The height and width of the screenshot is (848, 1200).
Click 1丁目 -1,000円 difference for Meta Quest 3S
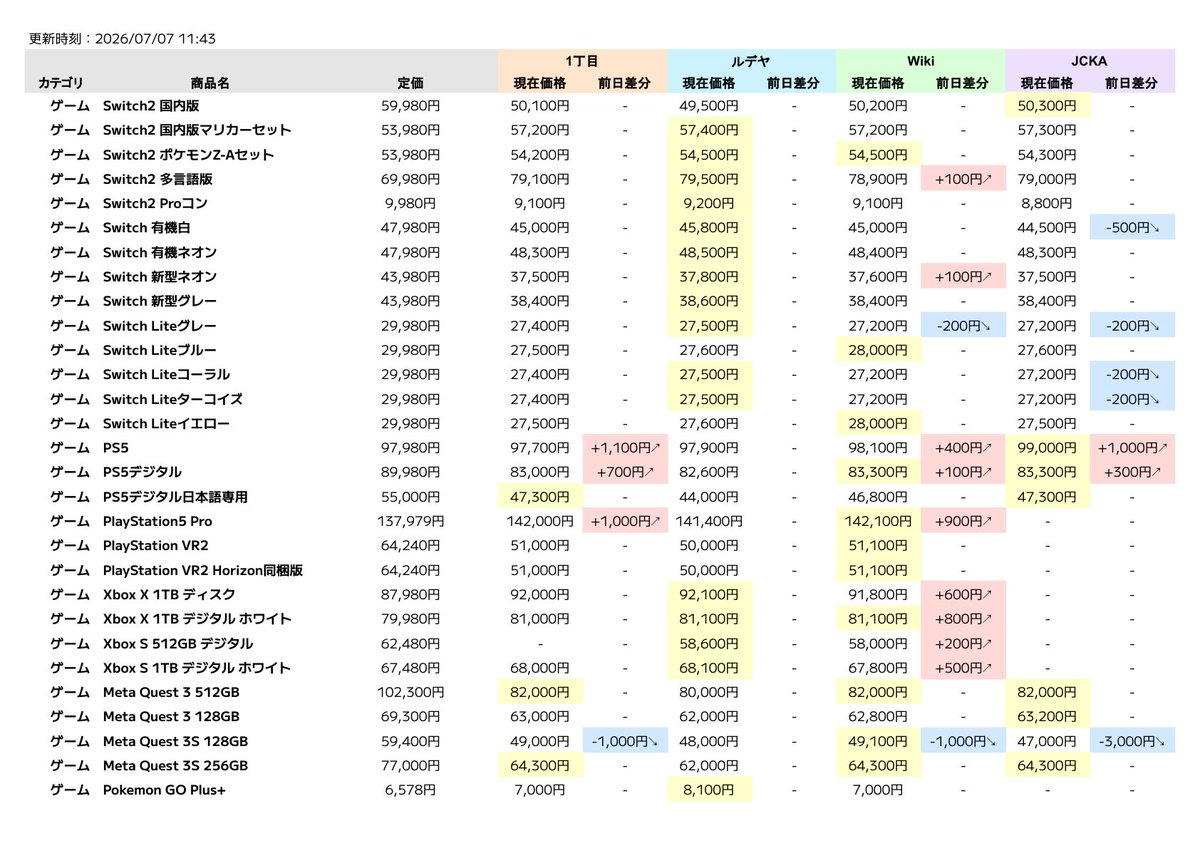pos(624,742)
